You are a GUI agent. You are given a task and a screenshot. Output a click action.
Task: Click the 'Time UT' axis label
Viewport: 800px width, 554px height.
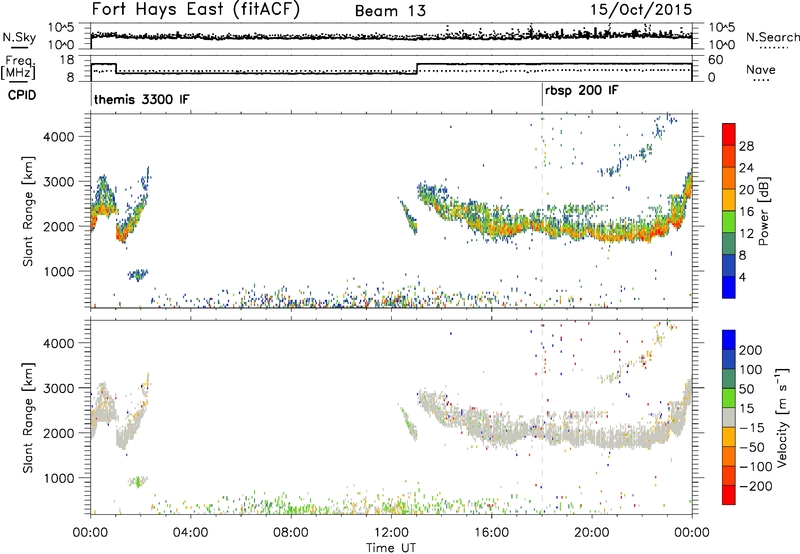[391, 548]
